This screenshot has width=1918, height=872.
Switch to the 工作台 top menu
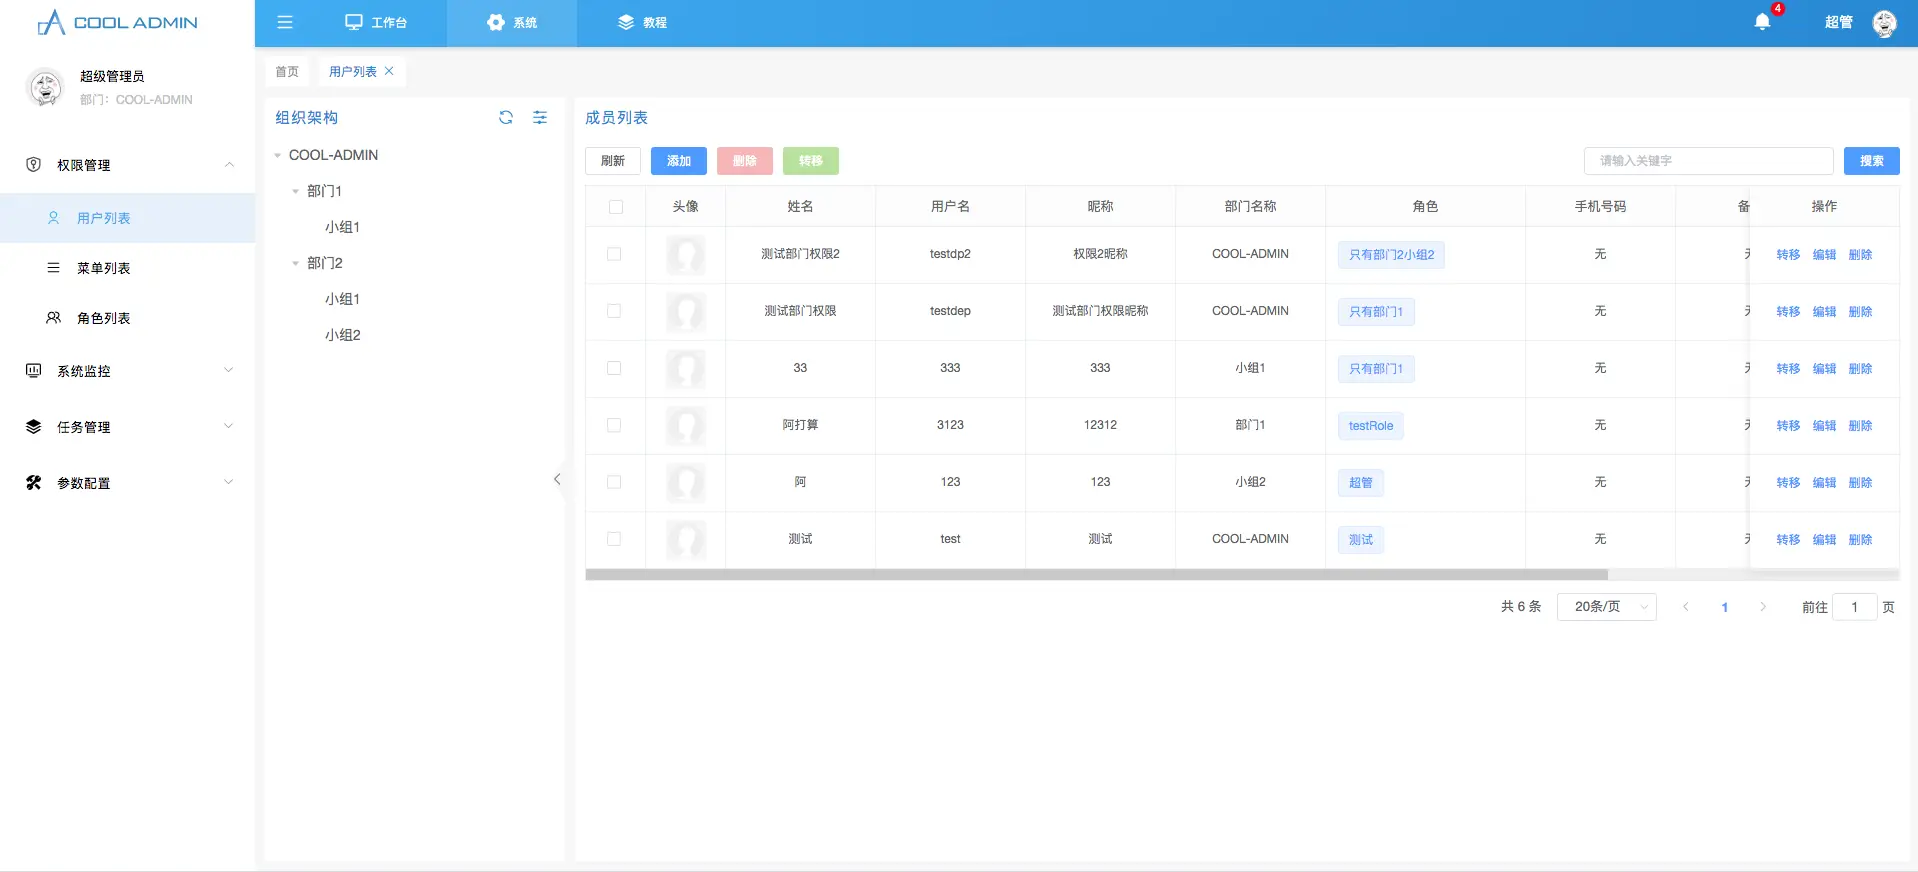tap(376, 22)
